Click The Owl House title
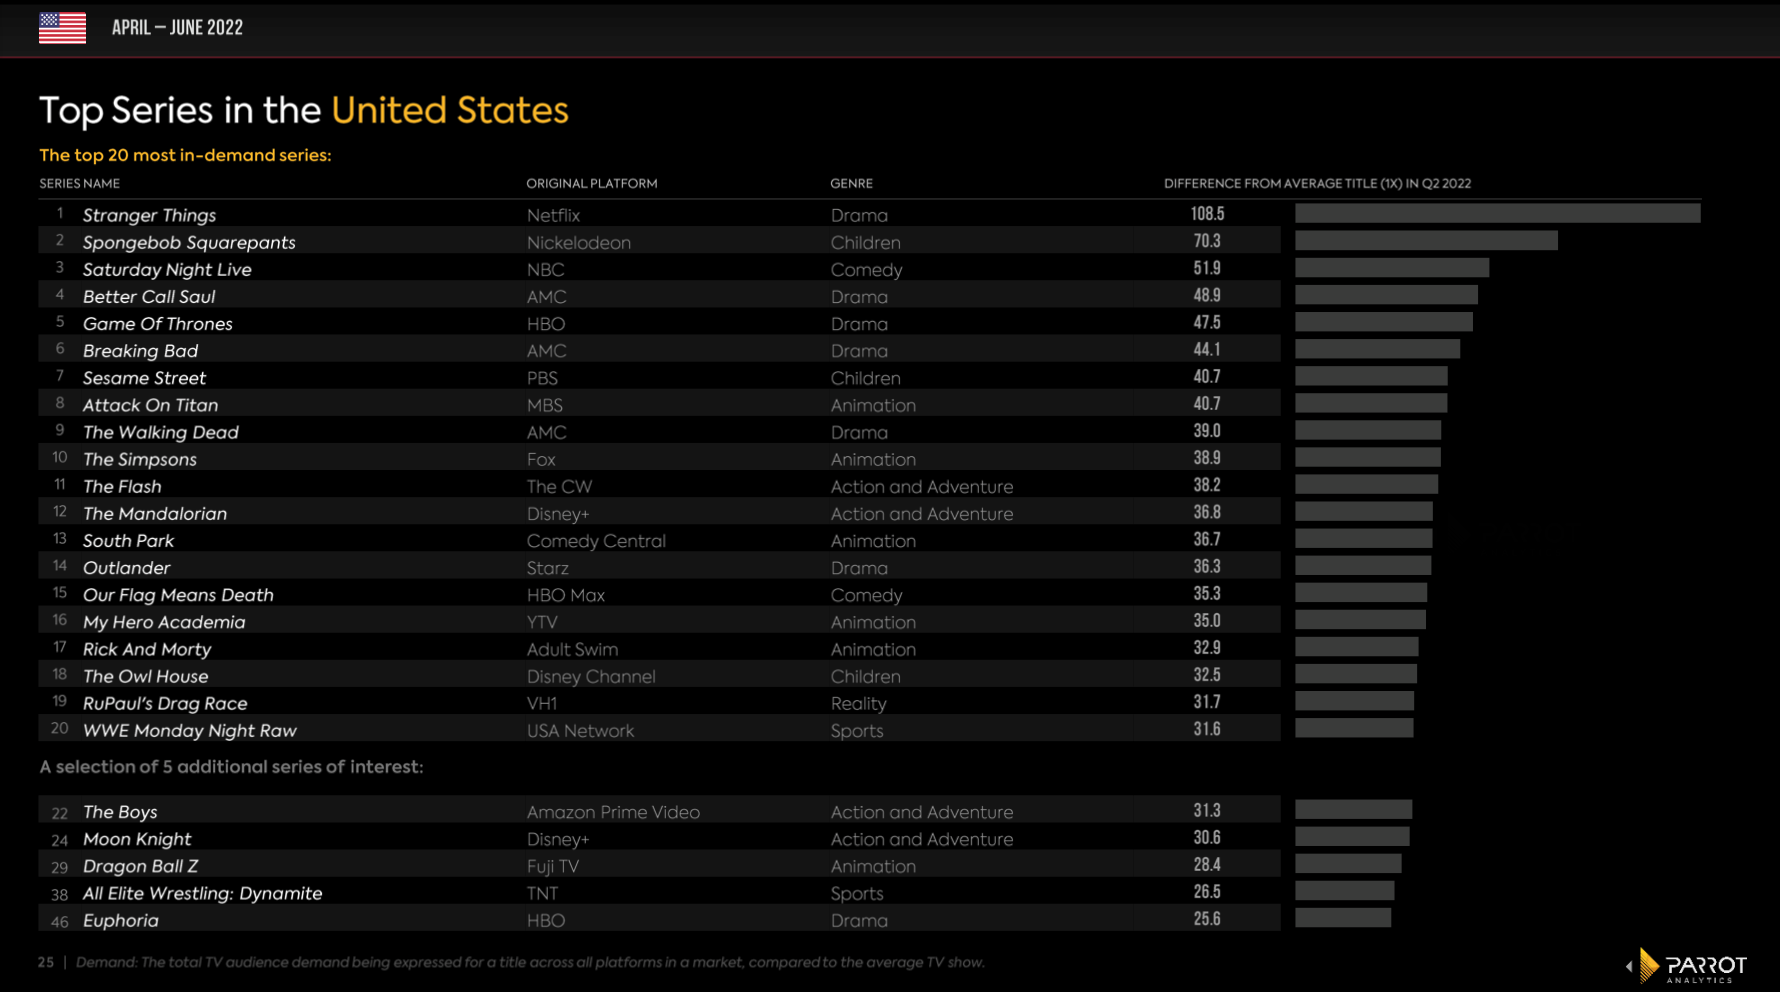 pyautogui.click(x=146, y=676)
